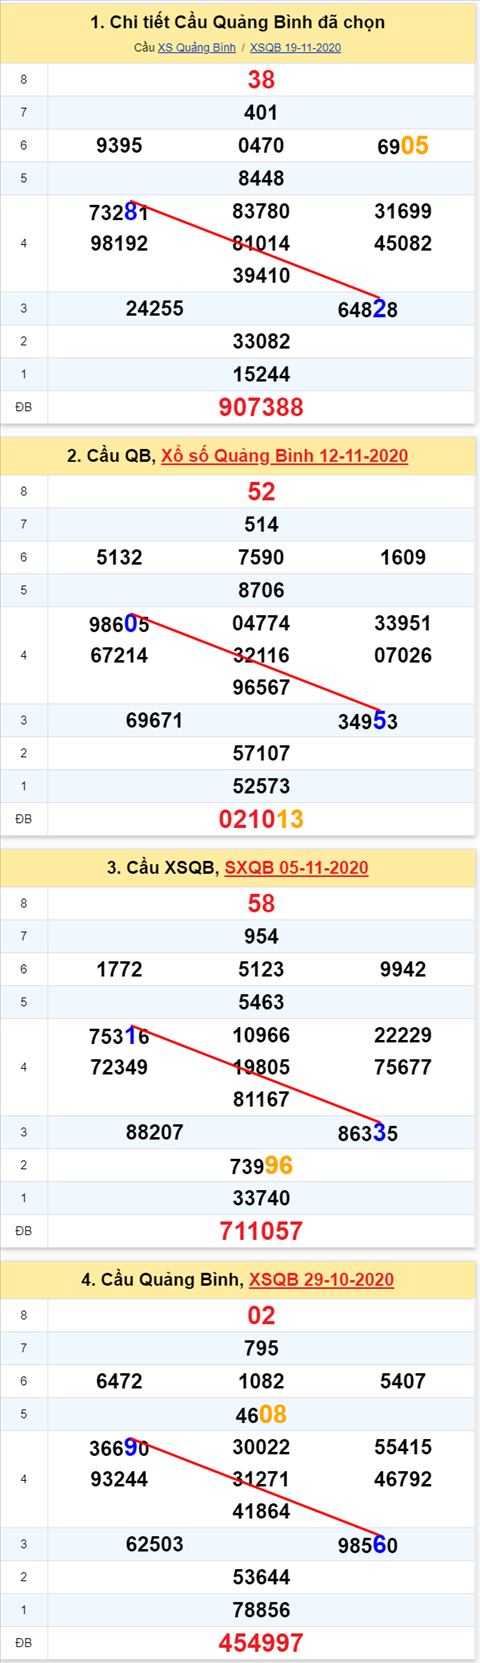Open the XSQB 29-10-2020 link
The height and width of the screenshot is (1663, 480).
coord(321,1280)
